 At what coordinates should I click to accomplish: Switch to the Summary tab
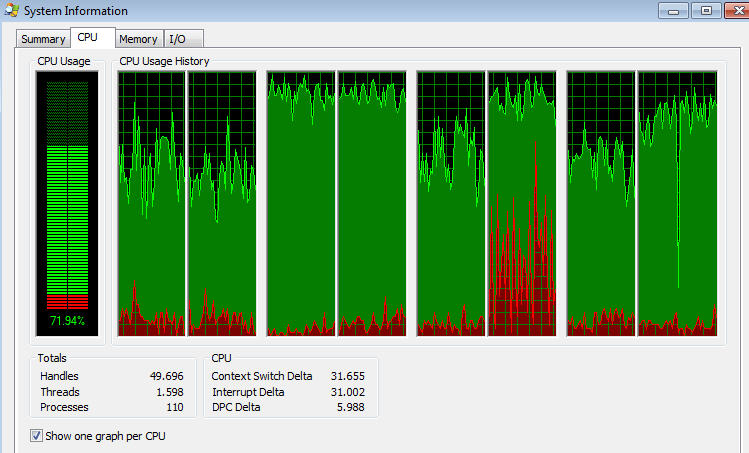[43, 39]
